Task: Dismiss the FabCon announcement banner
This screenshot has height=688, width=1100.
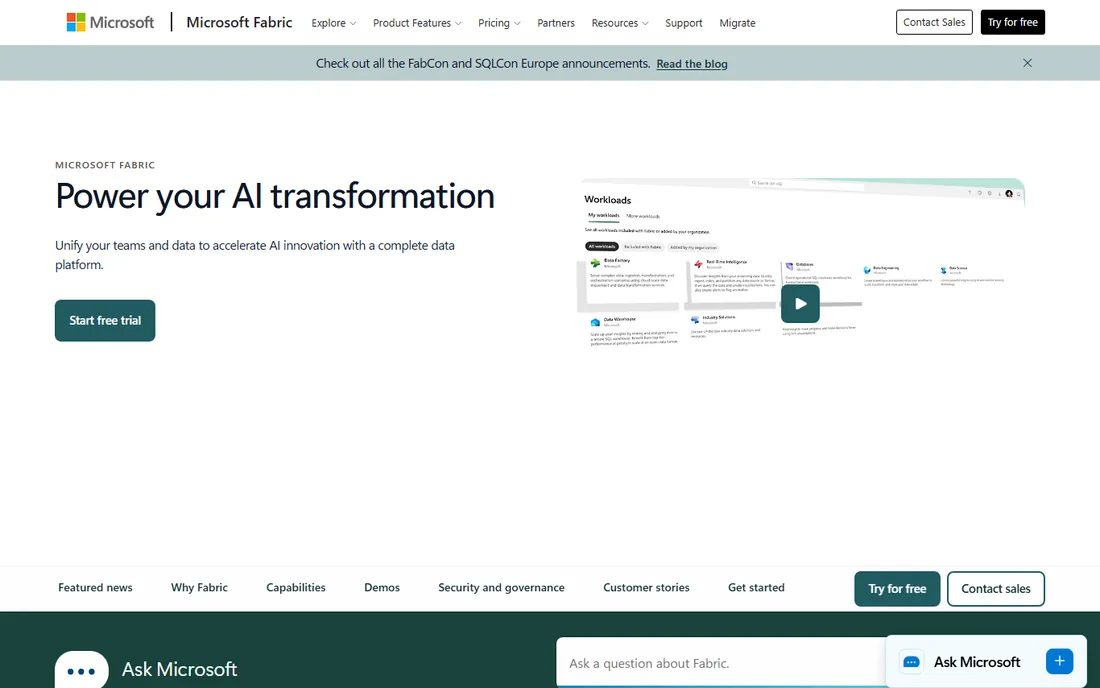Action: 1027,63
